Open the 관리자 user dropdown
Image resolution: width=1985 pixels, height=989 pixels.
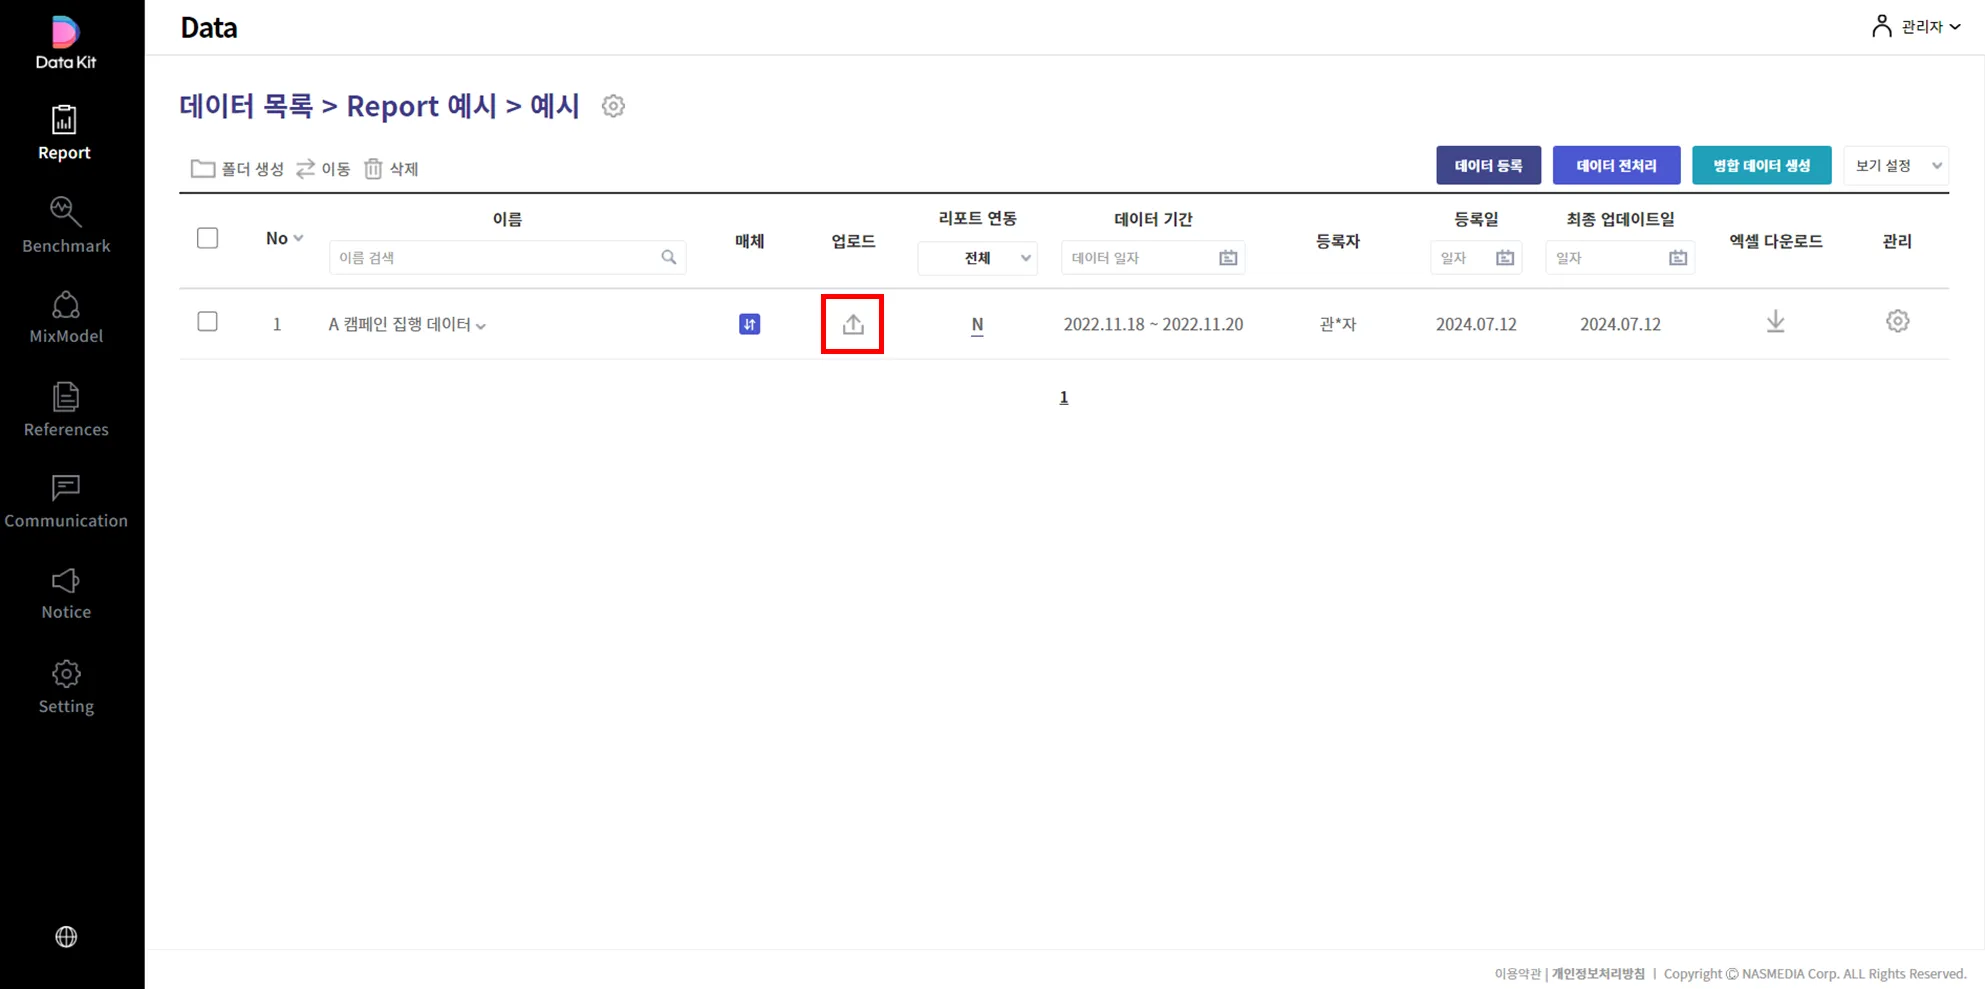pyautogui.click(x=1916, y=27)
